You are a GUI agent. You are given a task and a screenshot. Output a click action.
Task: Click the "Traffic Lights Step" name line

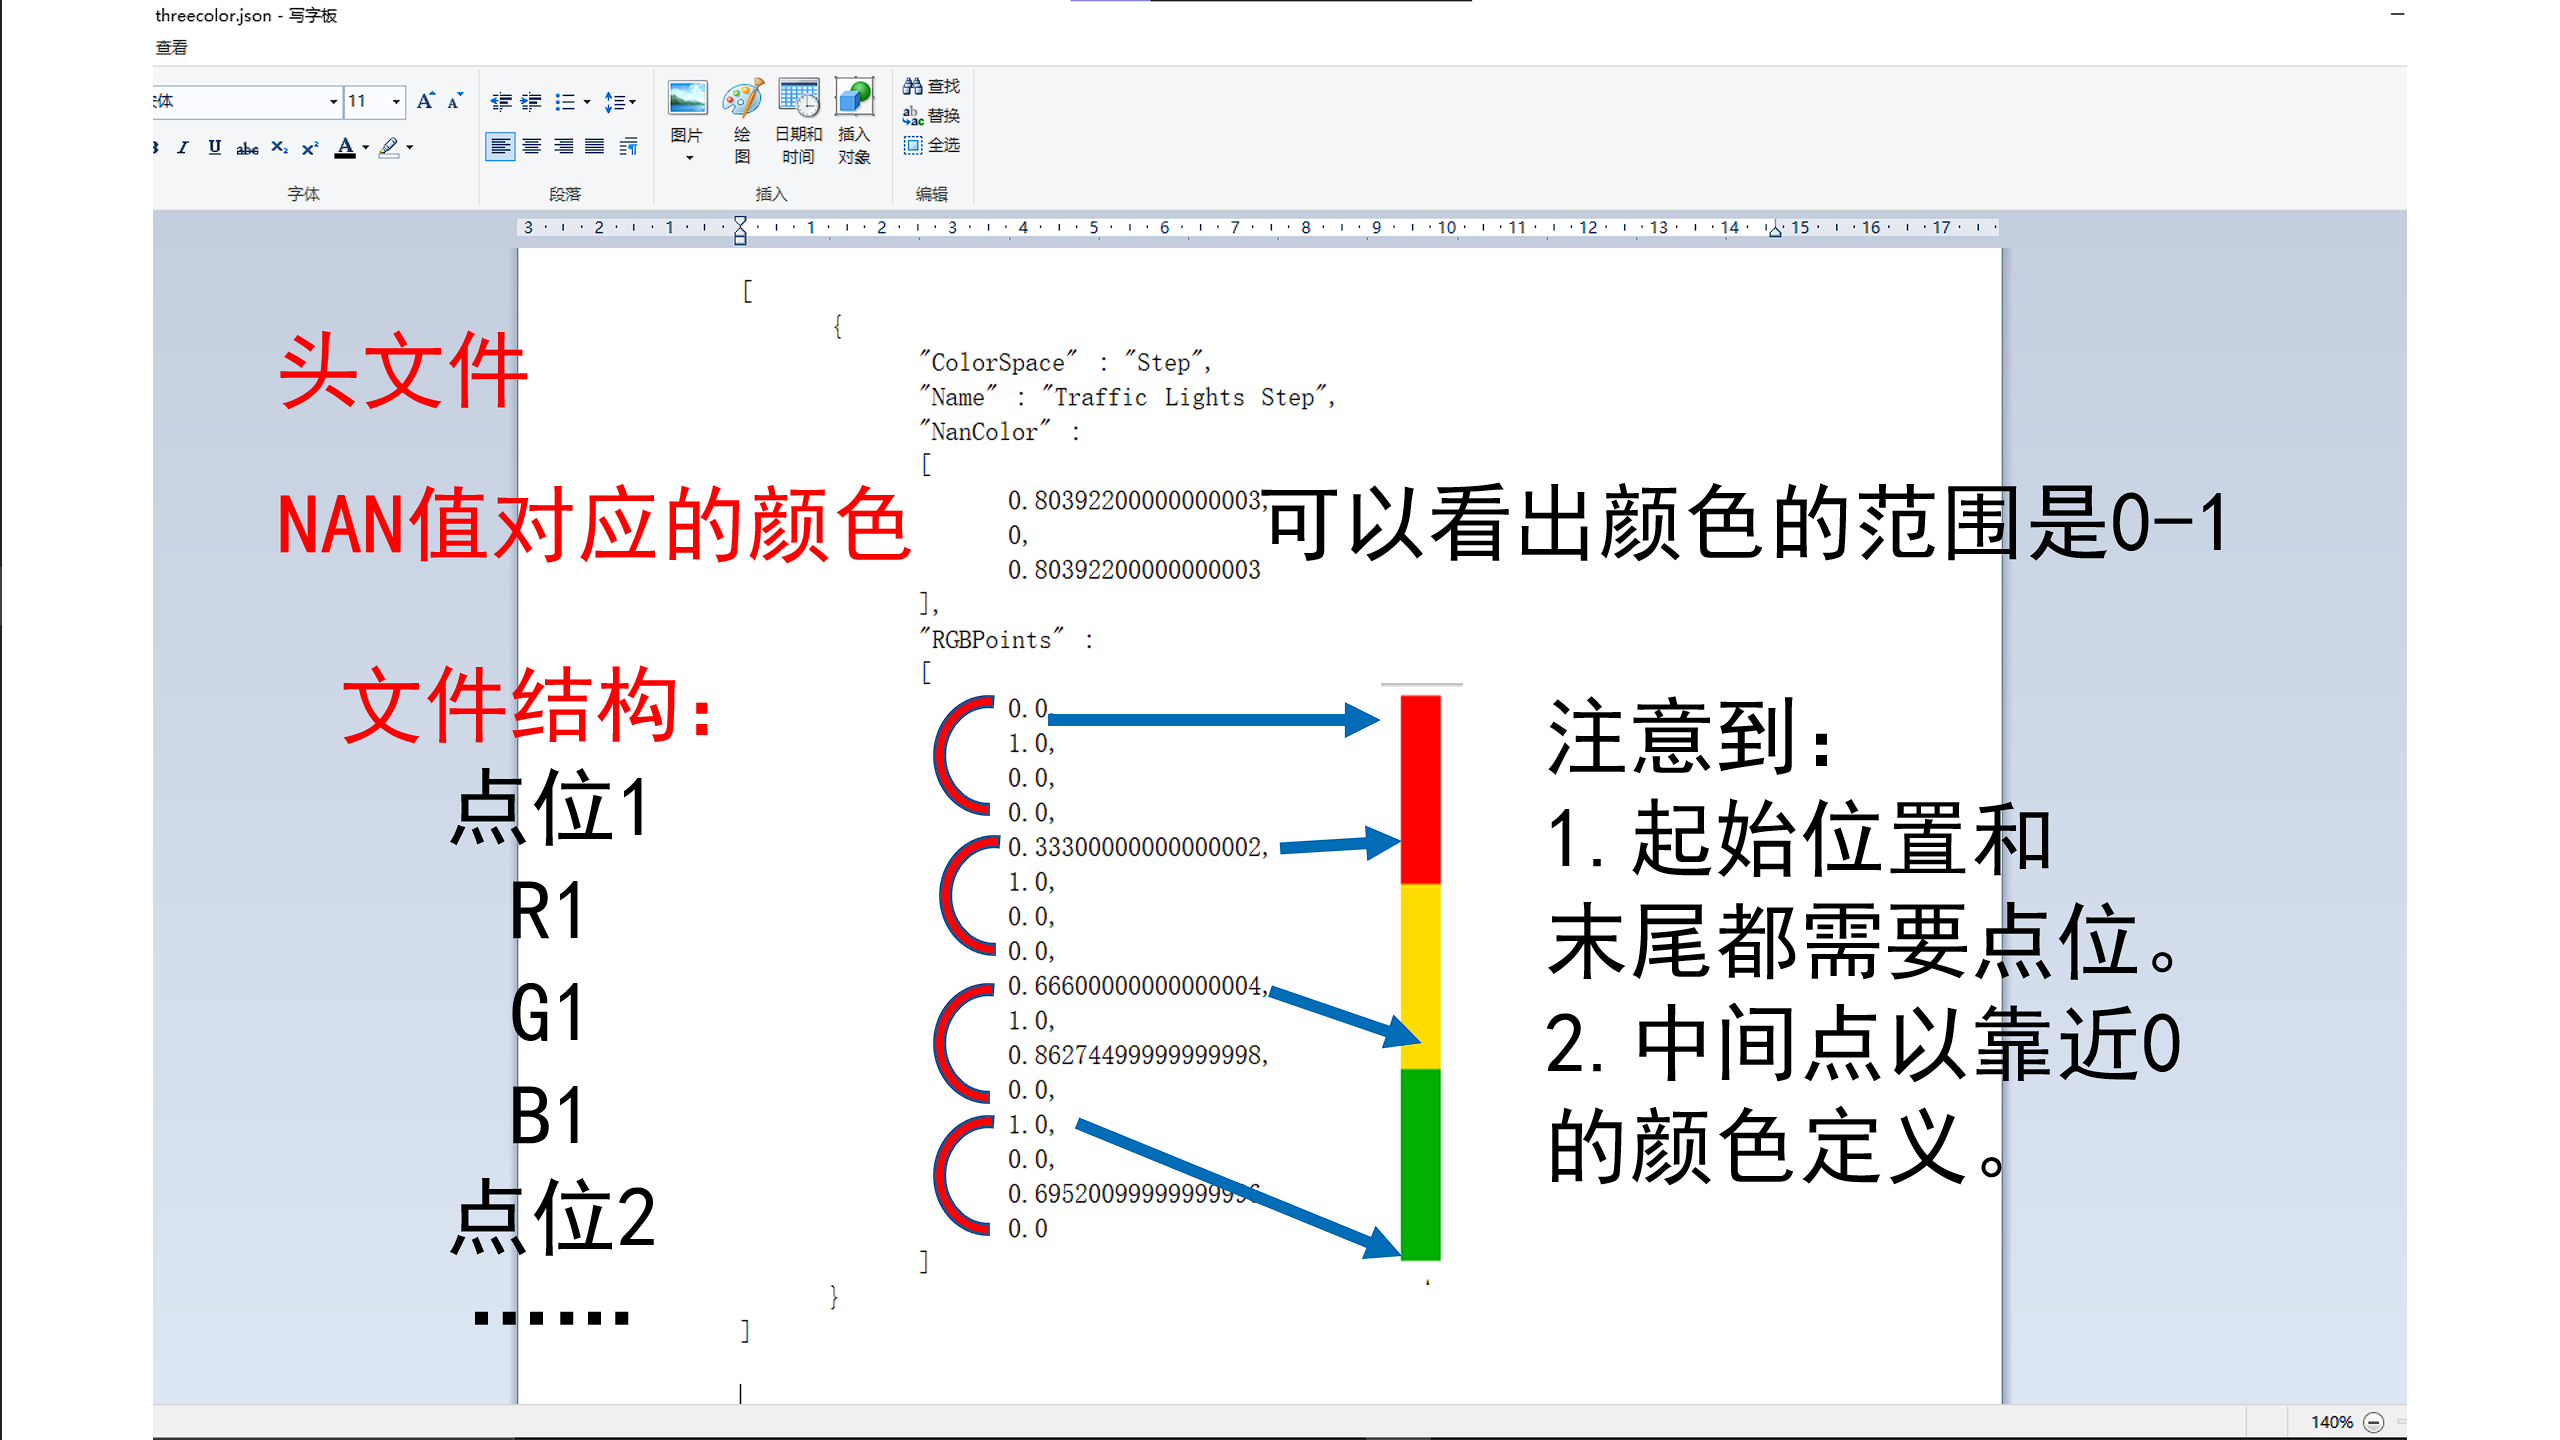(x=1128, y=397)
